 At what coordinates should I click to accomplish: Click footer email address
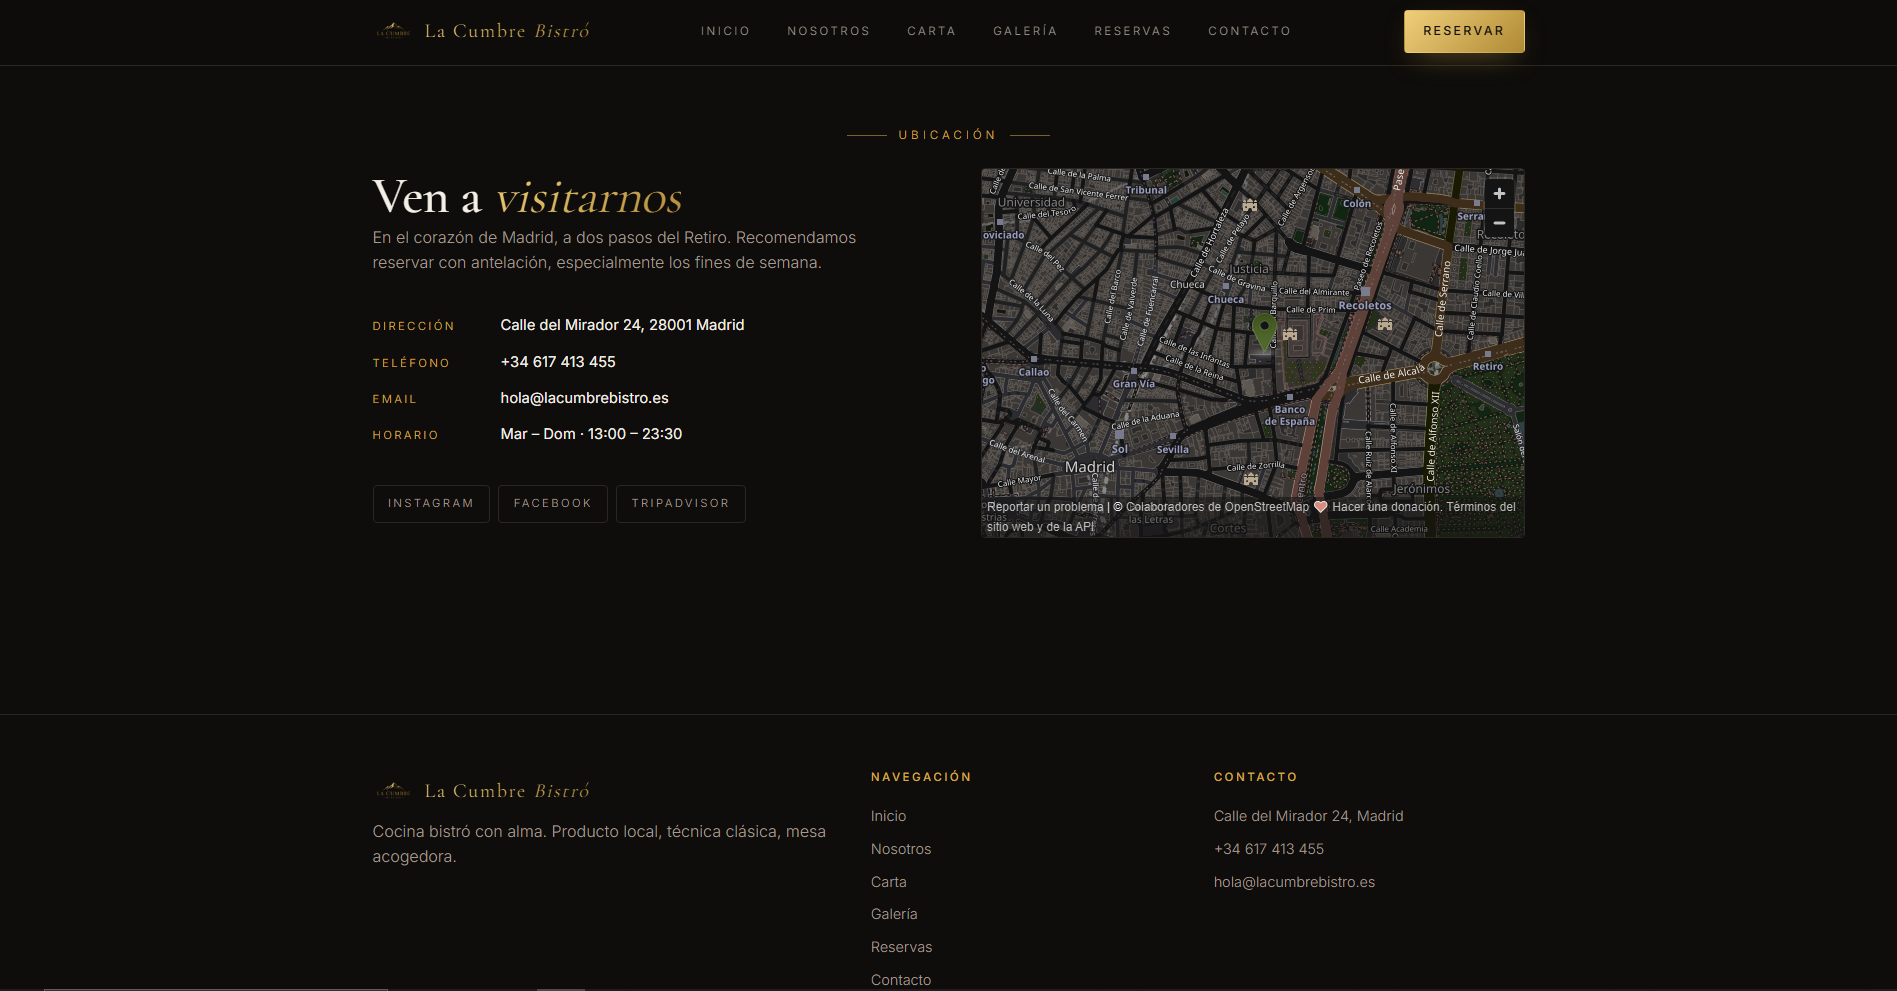[1294, 882]
